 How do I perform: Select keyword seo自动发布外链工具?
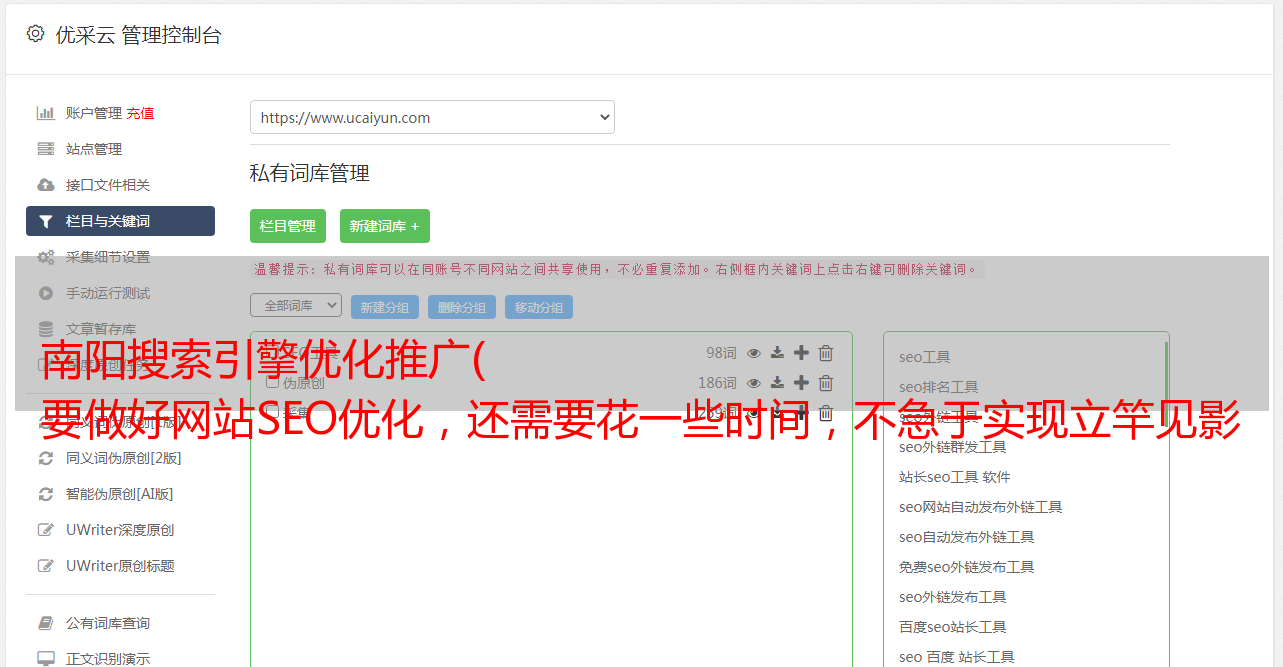[x=966, y=537]
